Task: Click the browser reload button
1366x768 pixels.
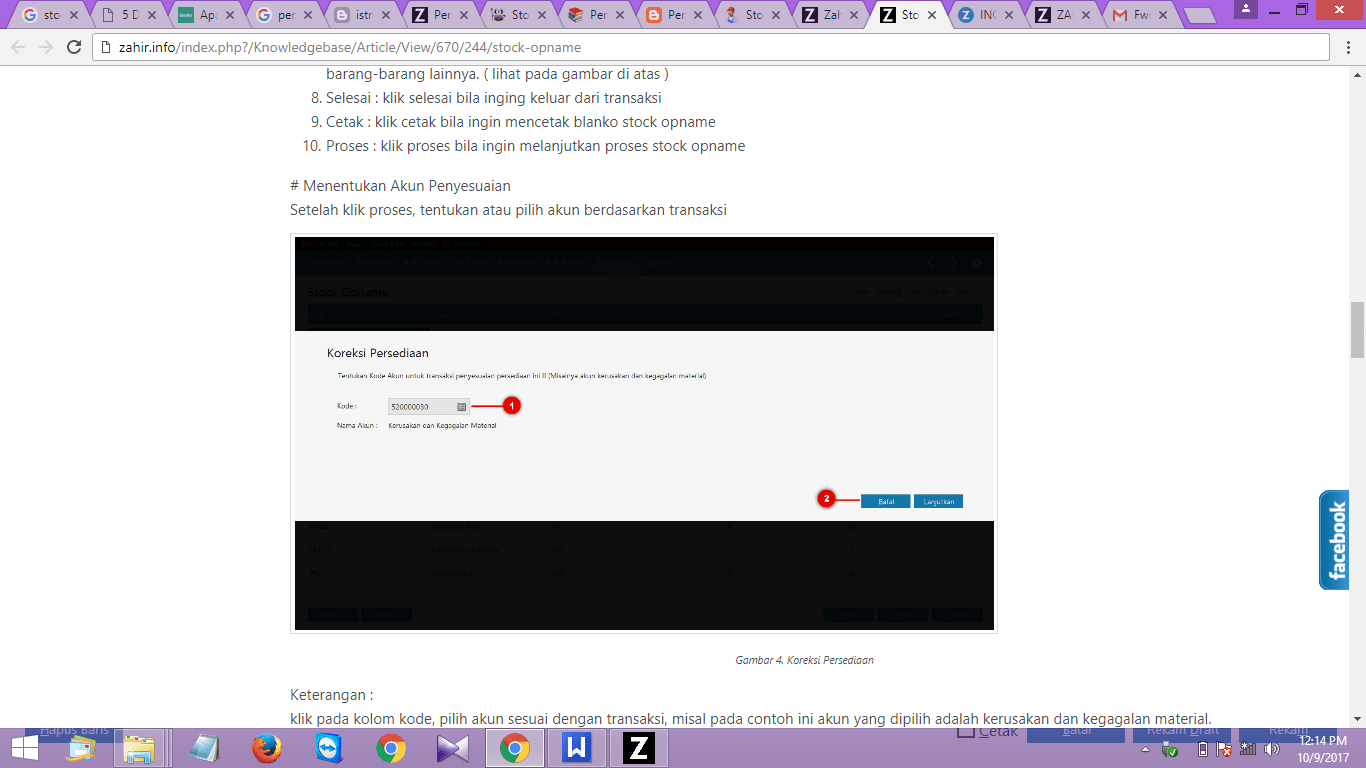Action: pyautogui.click(x=74, y=47)
